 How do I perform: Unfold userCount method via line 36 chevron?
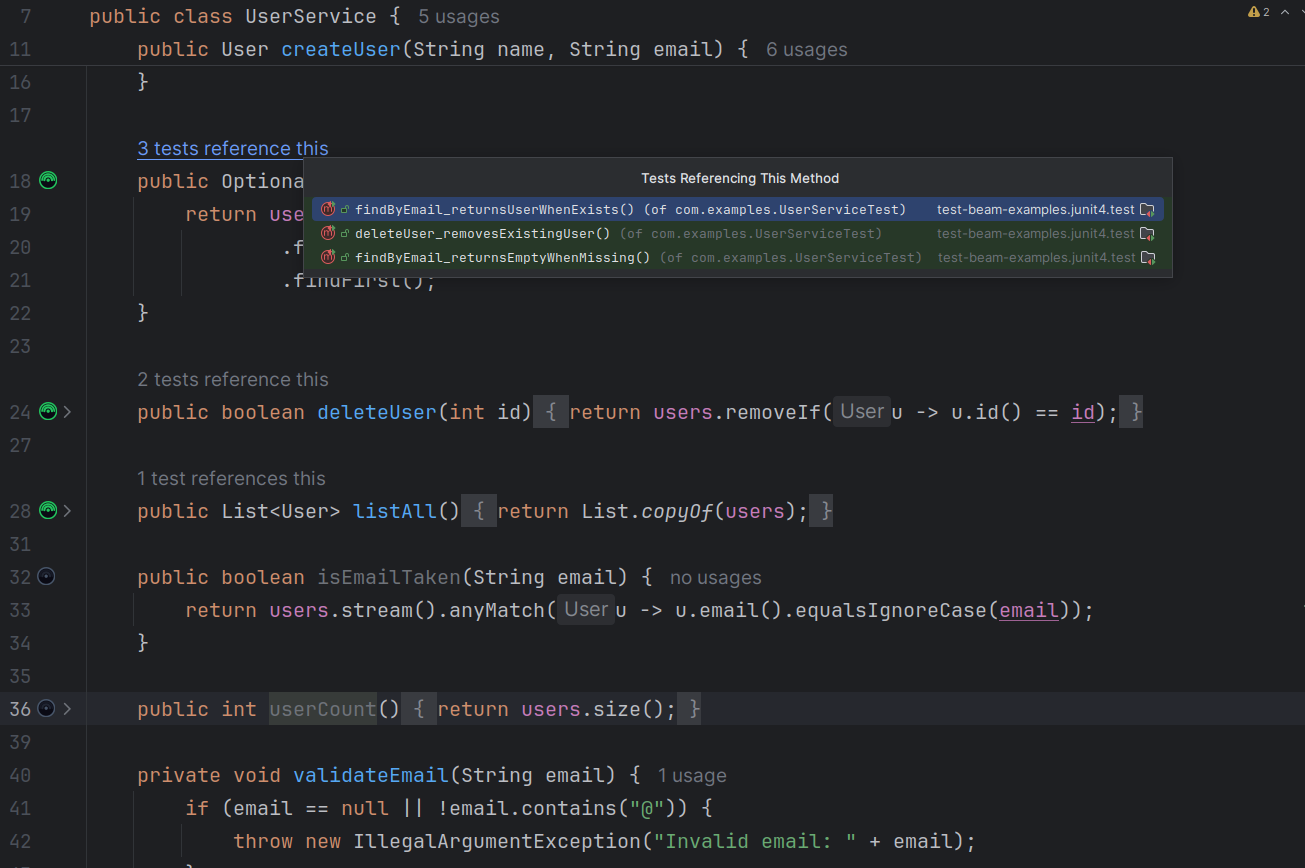coord(68,709)
